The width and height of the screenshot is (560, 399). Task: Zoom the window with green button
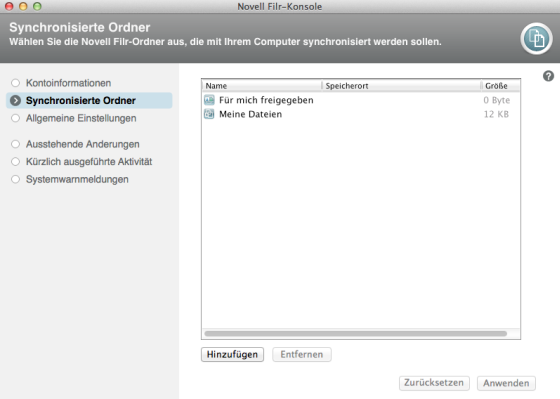(37, 6)
